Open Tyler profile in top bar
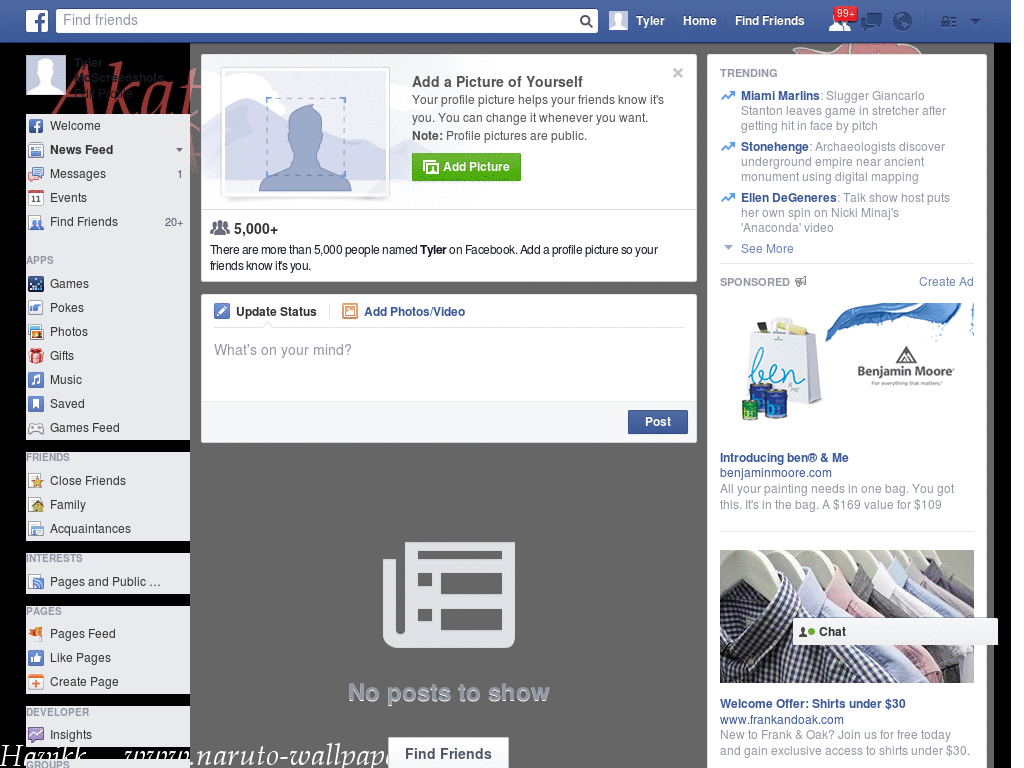Viewport: 1024px width, 768px height. click(x=637, y=21)
